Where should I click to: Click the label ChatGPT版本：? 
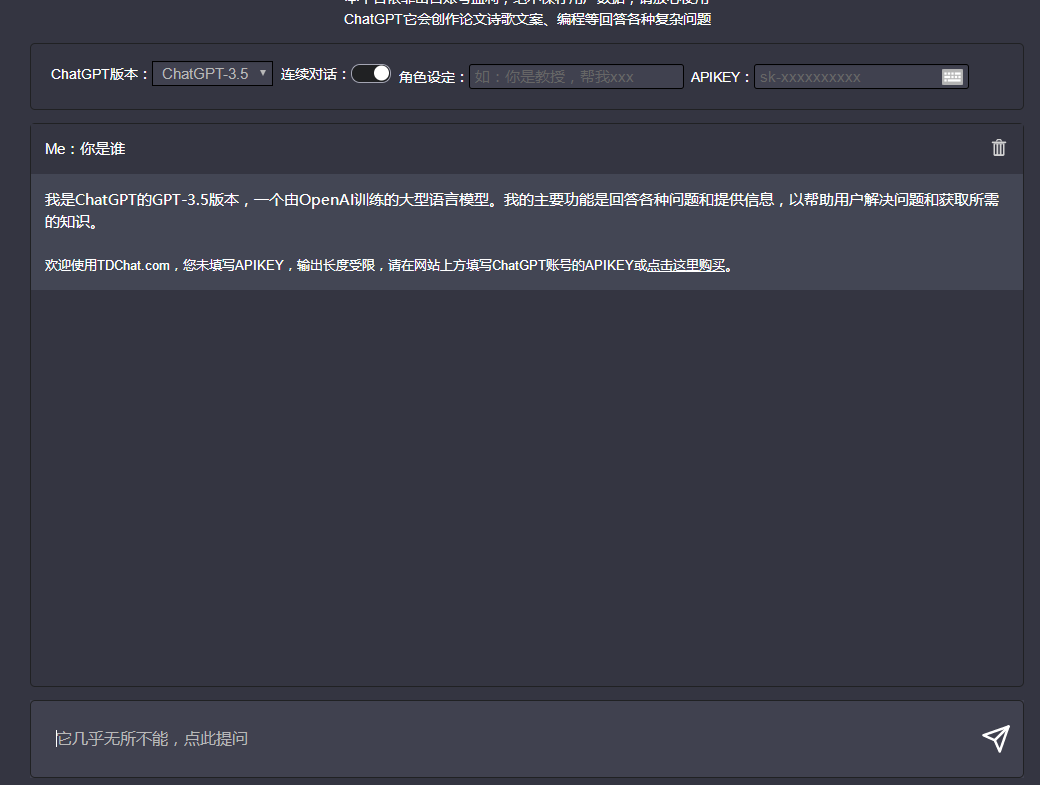coord(99,74)
